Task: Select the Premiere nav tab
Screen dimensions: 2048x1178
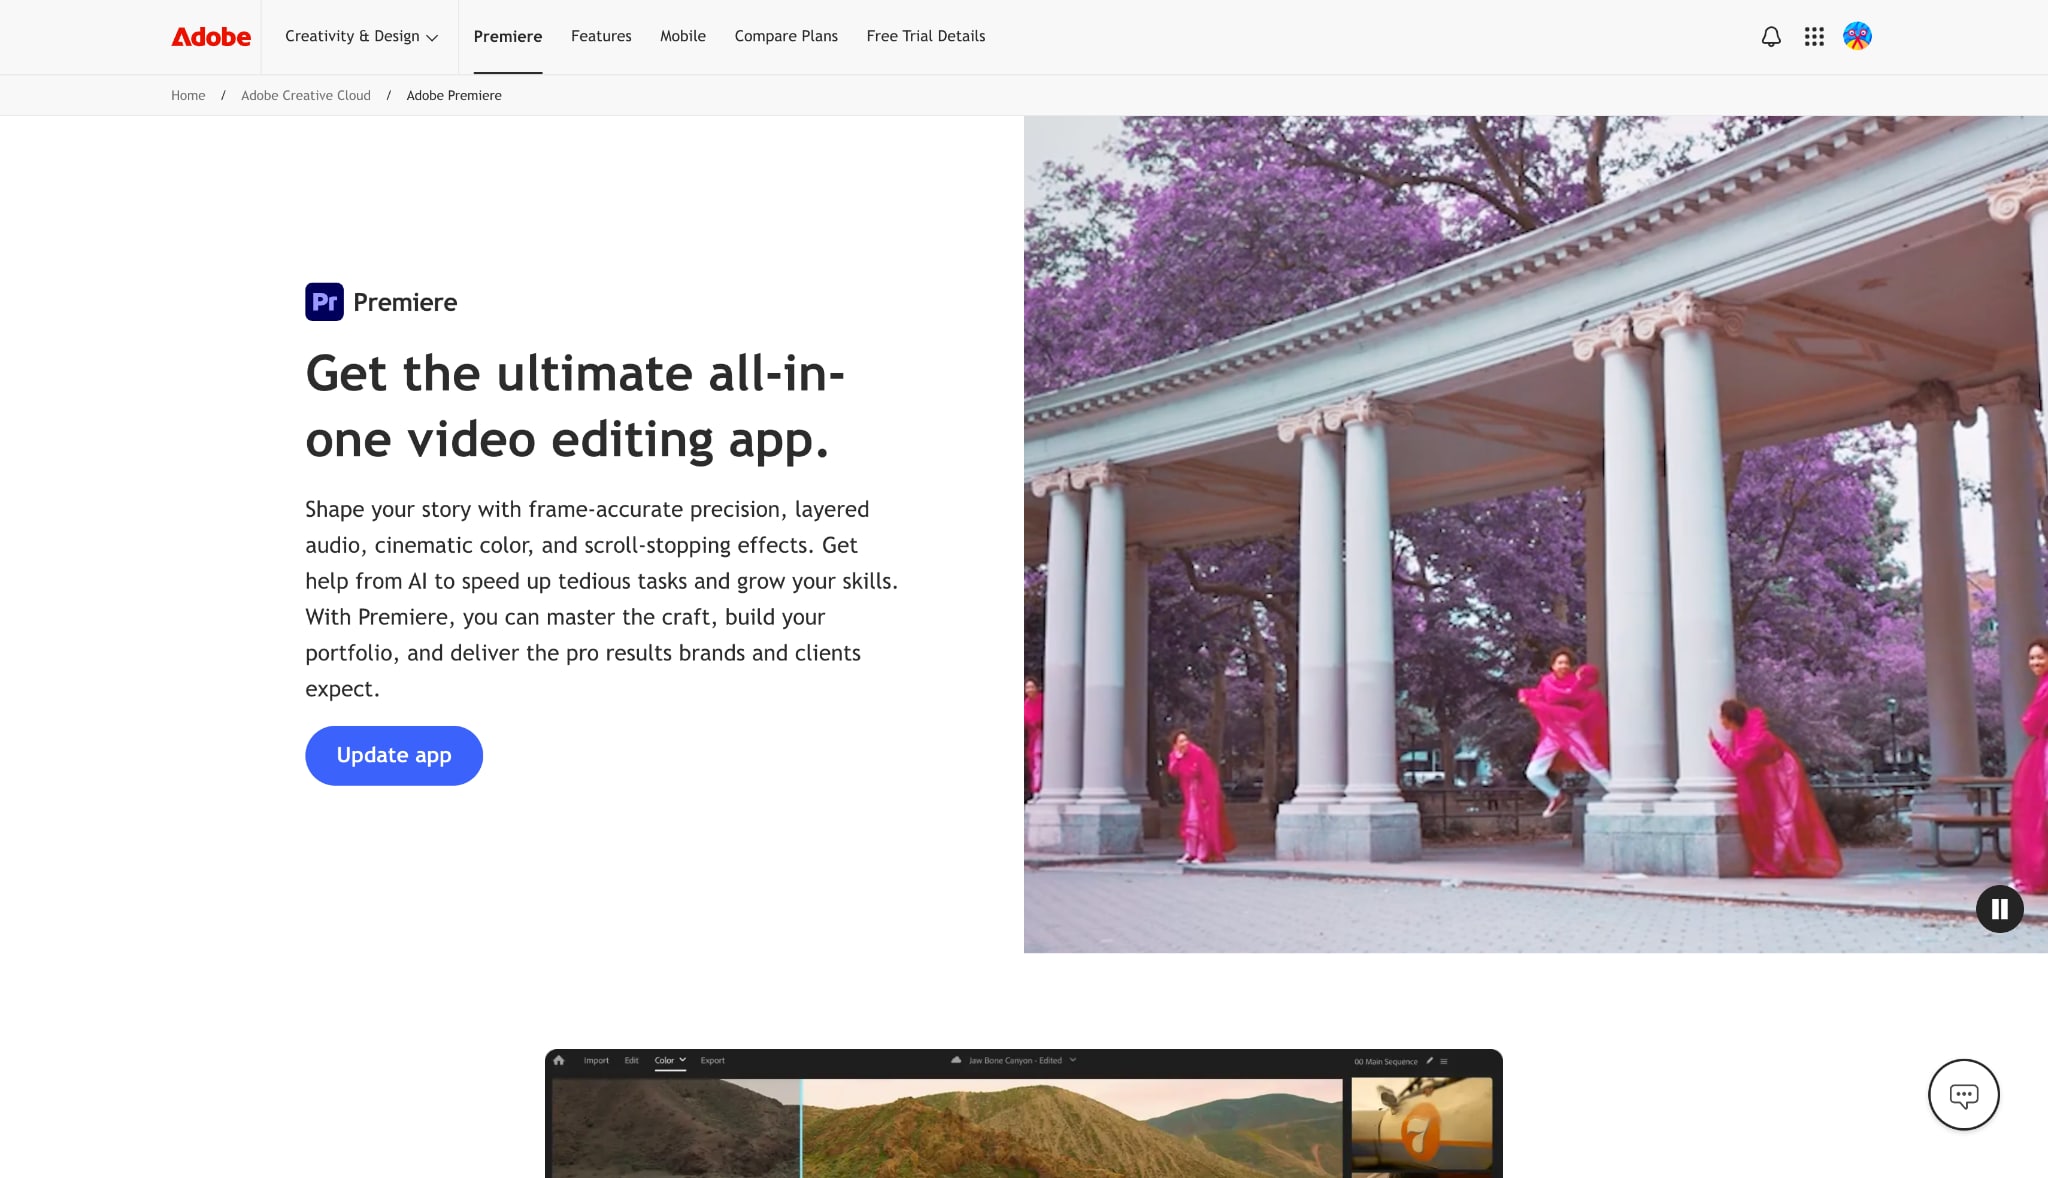Action: 508,37
